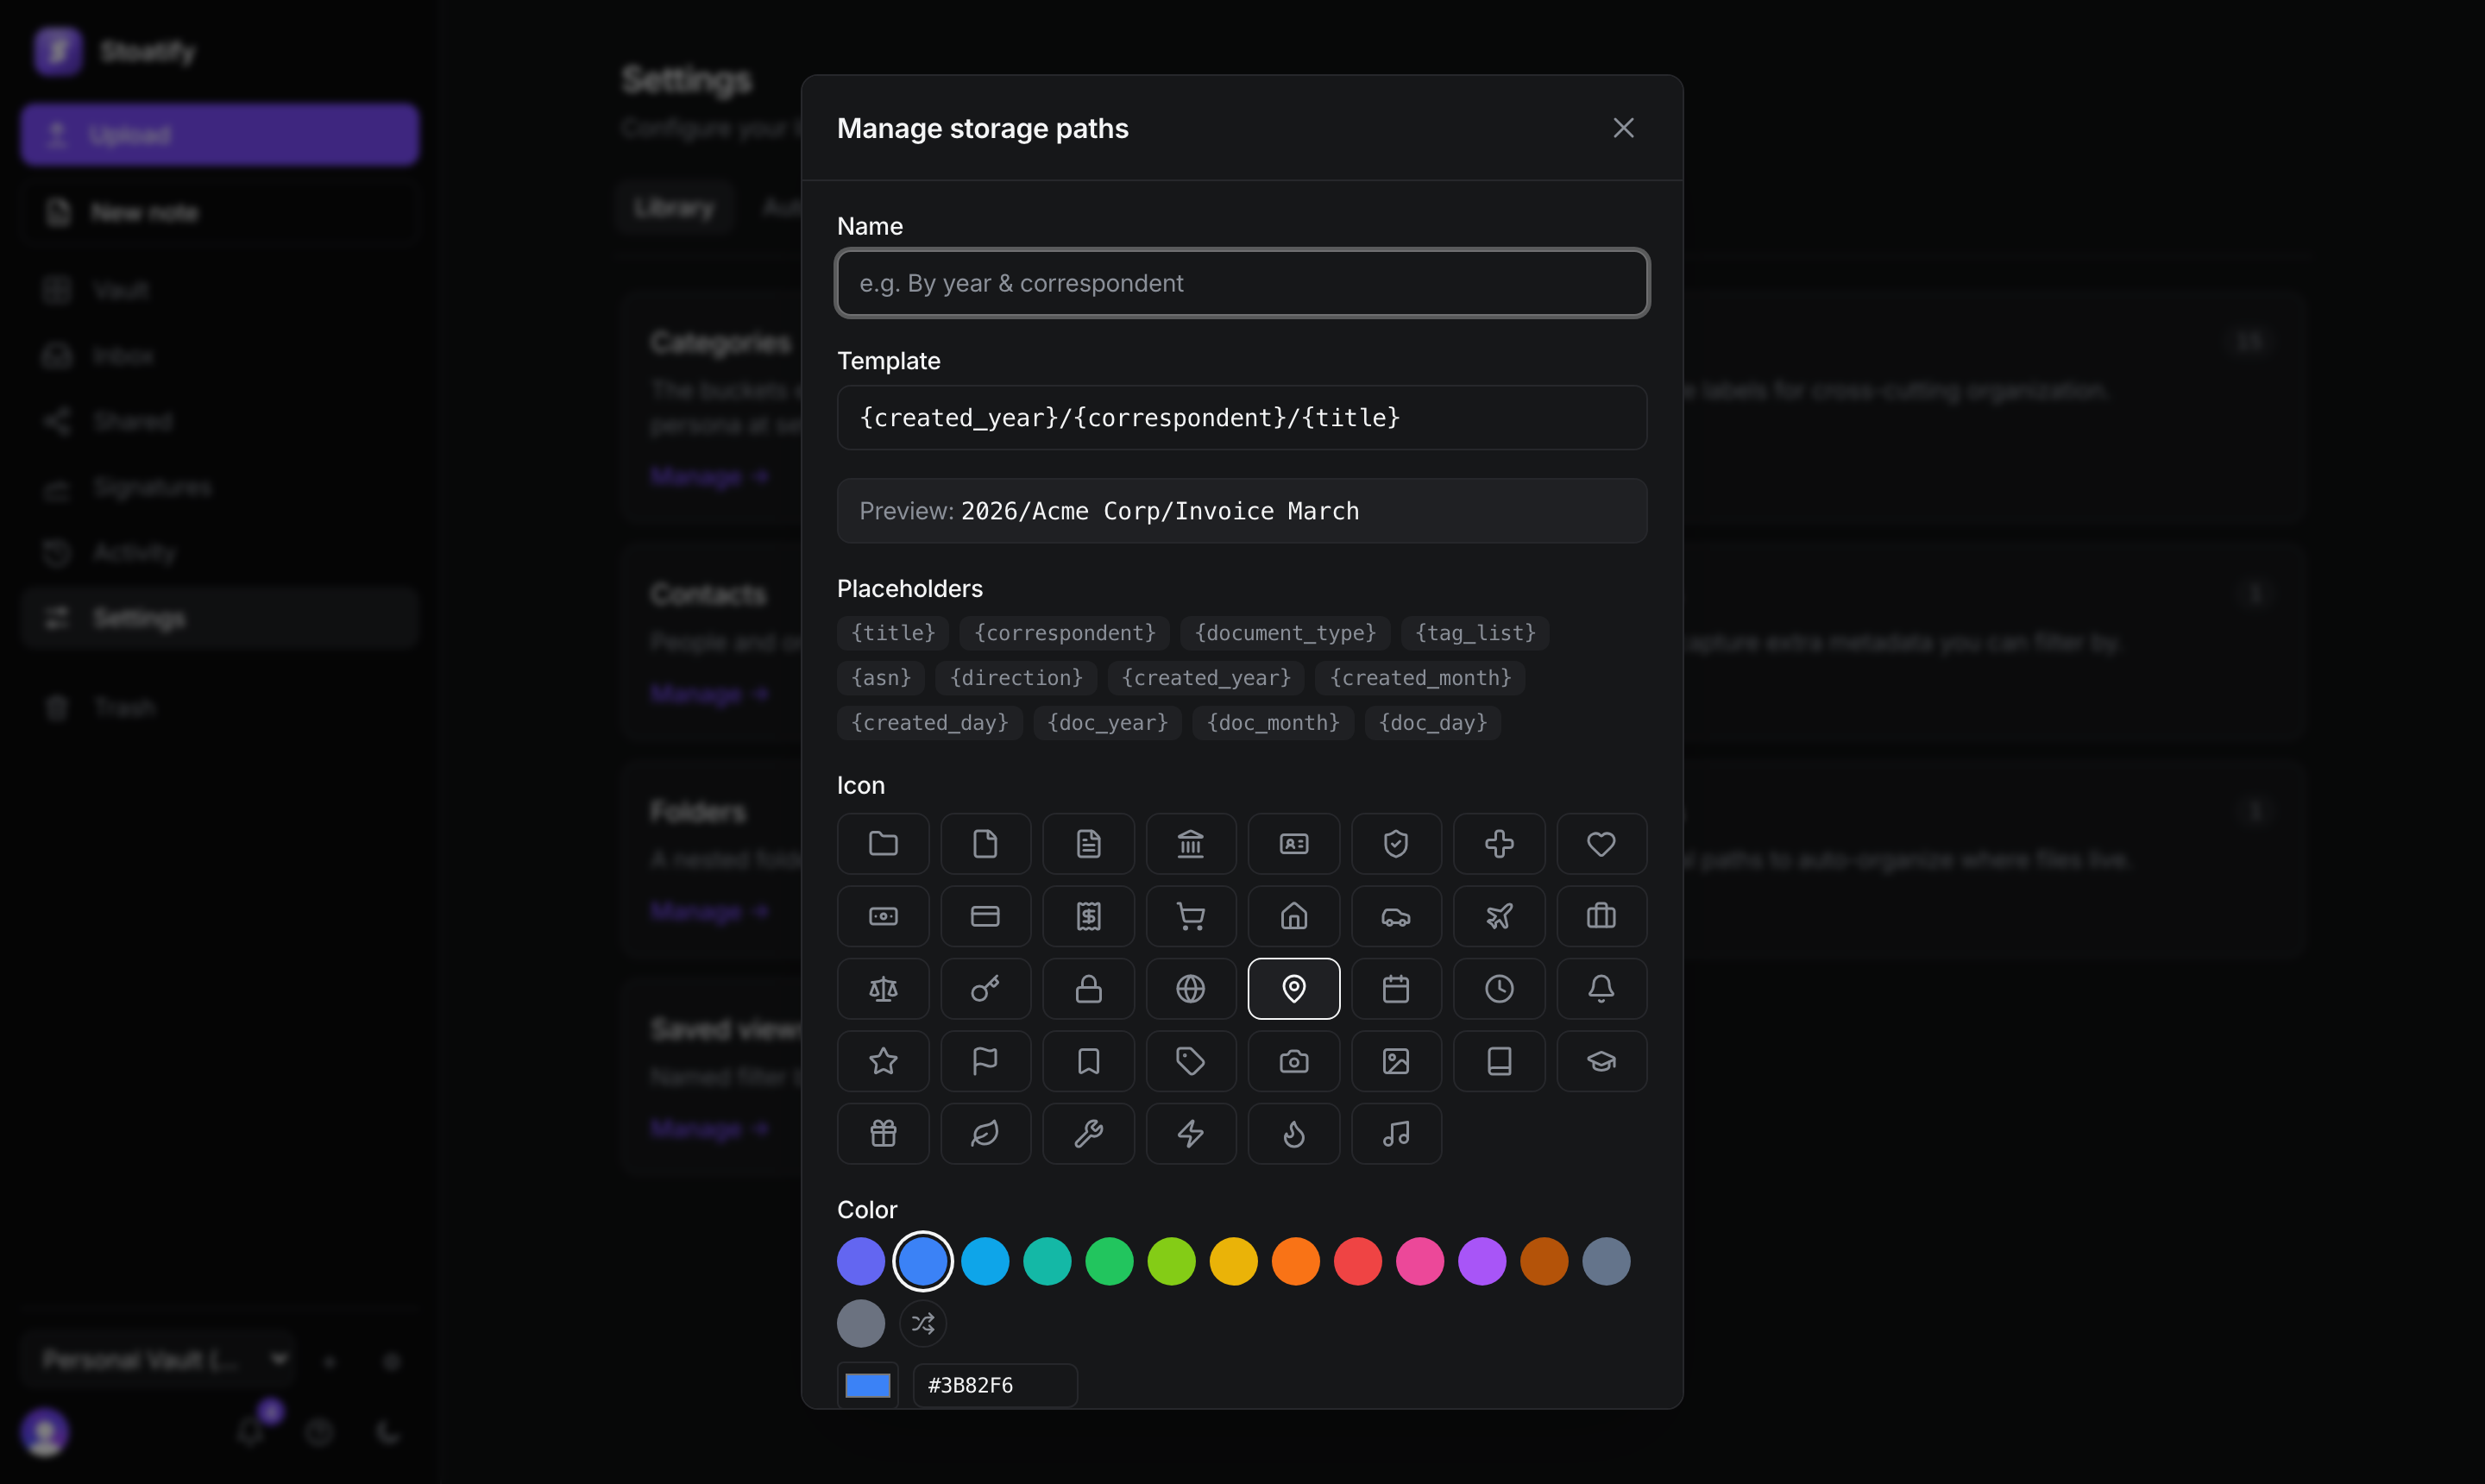Select the picture image icon
This screenshot has width=2485, height=1484.
point(1396,1061)
